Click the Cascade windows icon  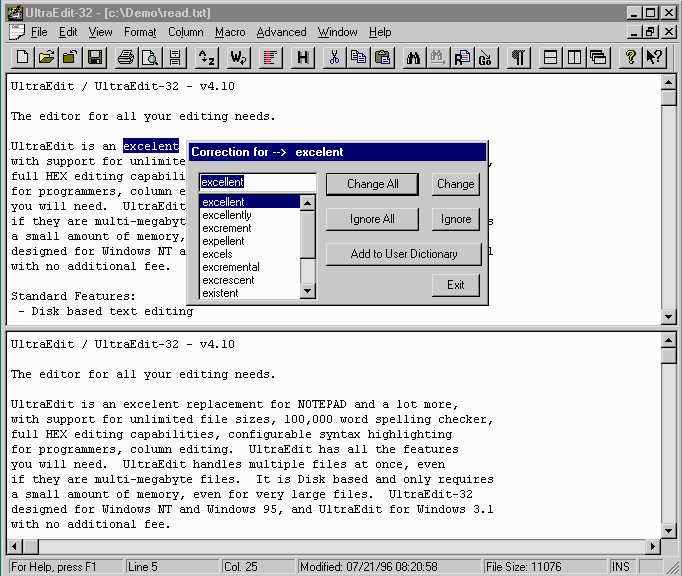coord(599,57)
